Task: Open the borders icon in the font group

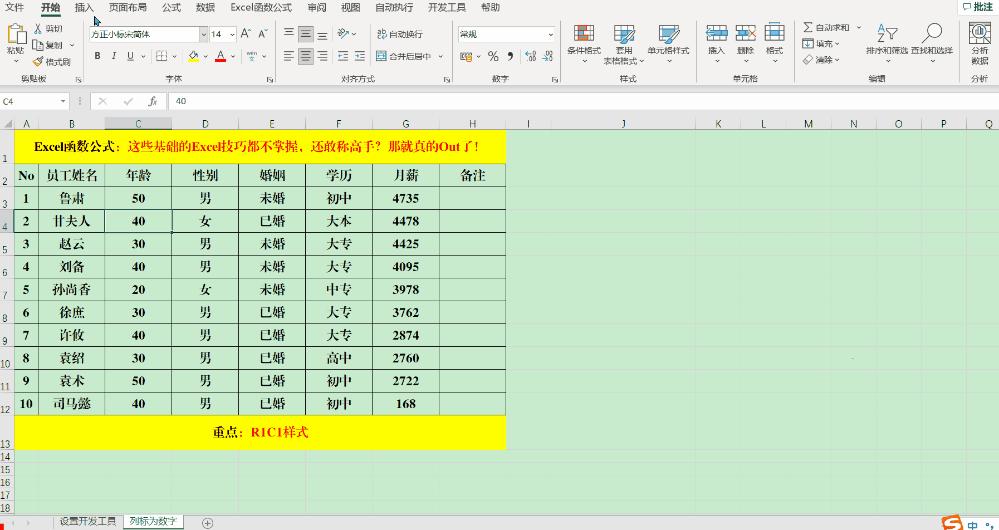Action: (x=162, y=56)
